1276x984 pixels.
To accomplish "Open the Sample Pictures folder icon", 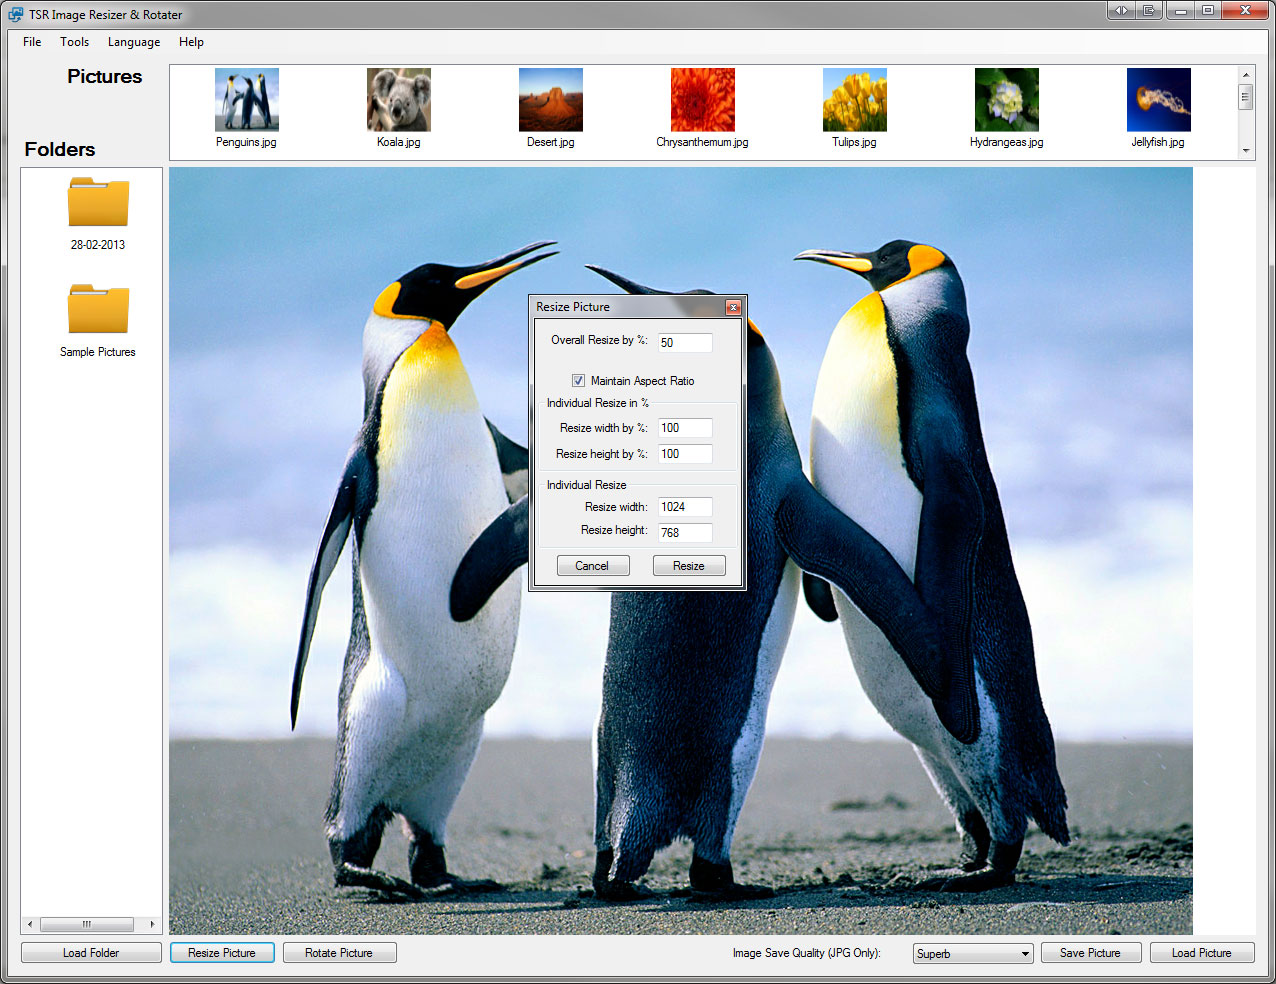I will click(x=98, y=310).
